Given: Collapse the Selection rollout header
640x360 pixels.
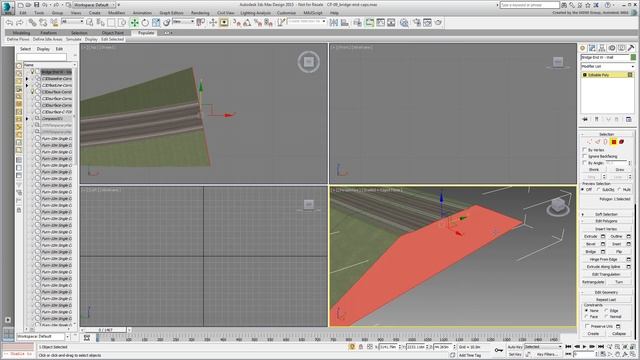Looking at the screenshot, I should (x=606, y=134).
